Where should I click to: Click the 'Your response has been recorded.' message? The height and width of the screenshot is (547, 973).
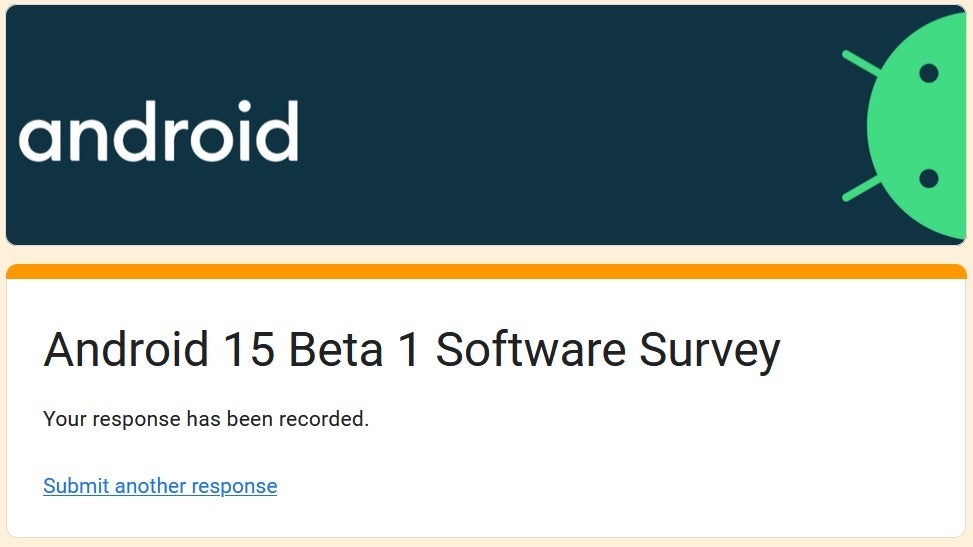(206, 419)
